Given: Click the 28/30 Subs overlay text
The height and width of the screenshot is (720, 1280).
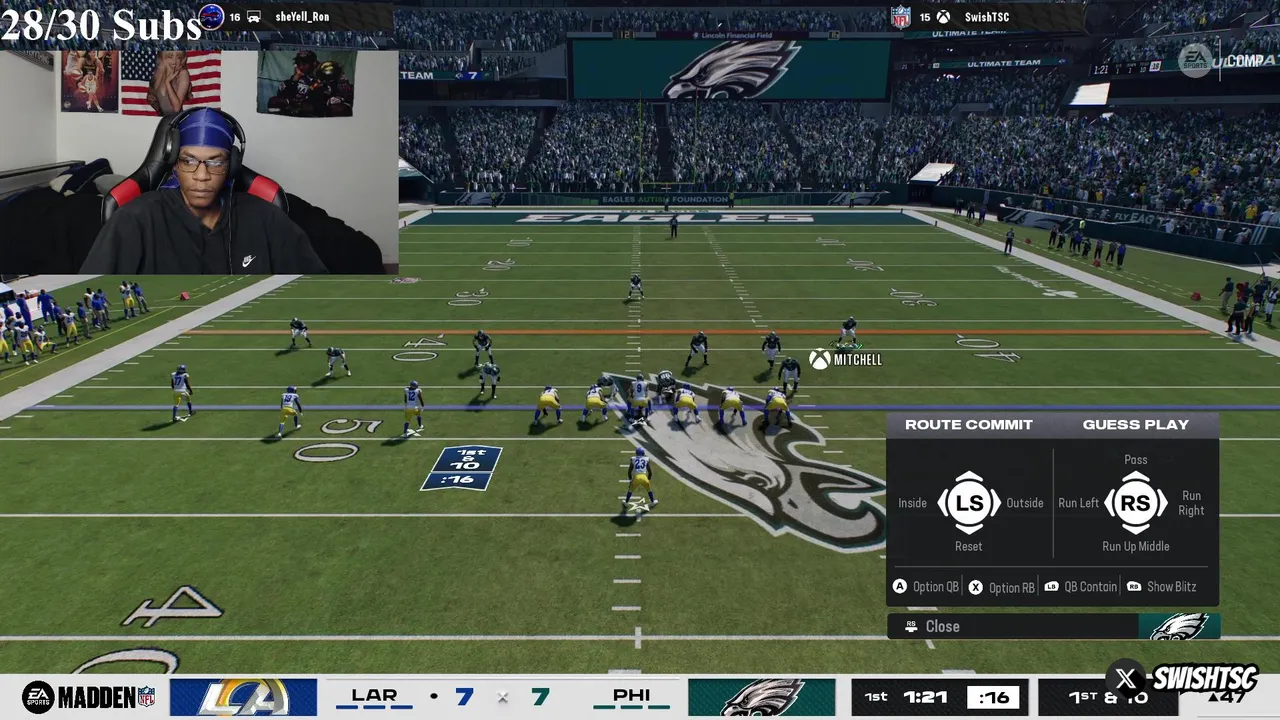Looking at the screenshot, I should coord(101,25).
